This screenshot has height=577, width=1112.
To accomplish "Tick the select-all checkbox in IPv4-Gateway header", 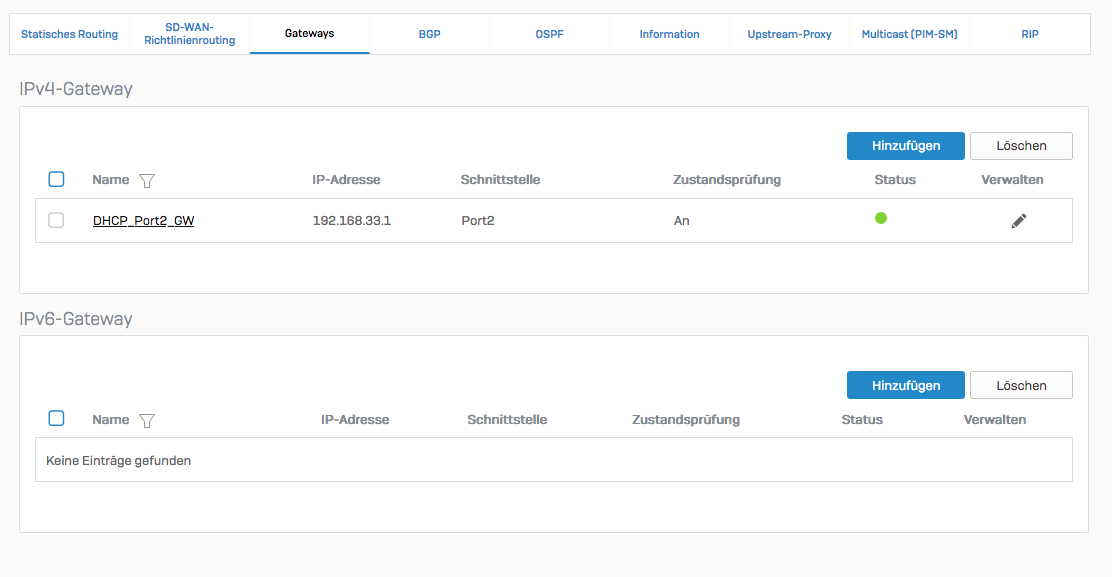I will click(x=56, y=179).
